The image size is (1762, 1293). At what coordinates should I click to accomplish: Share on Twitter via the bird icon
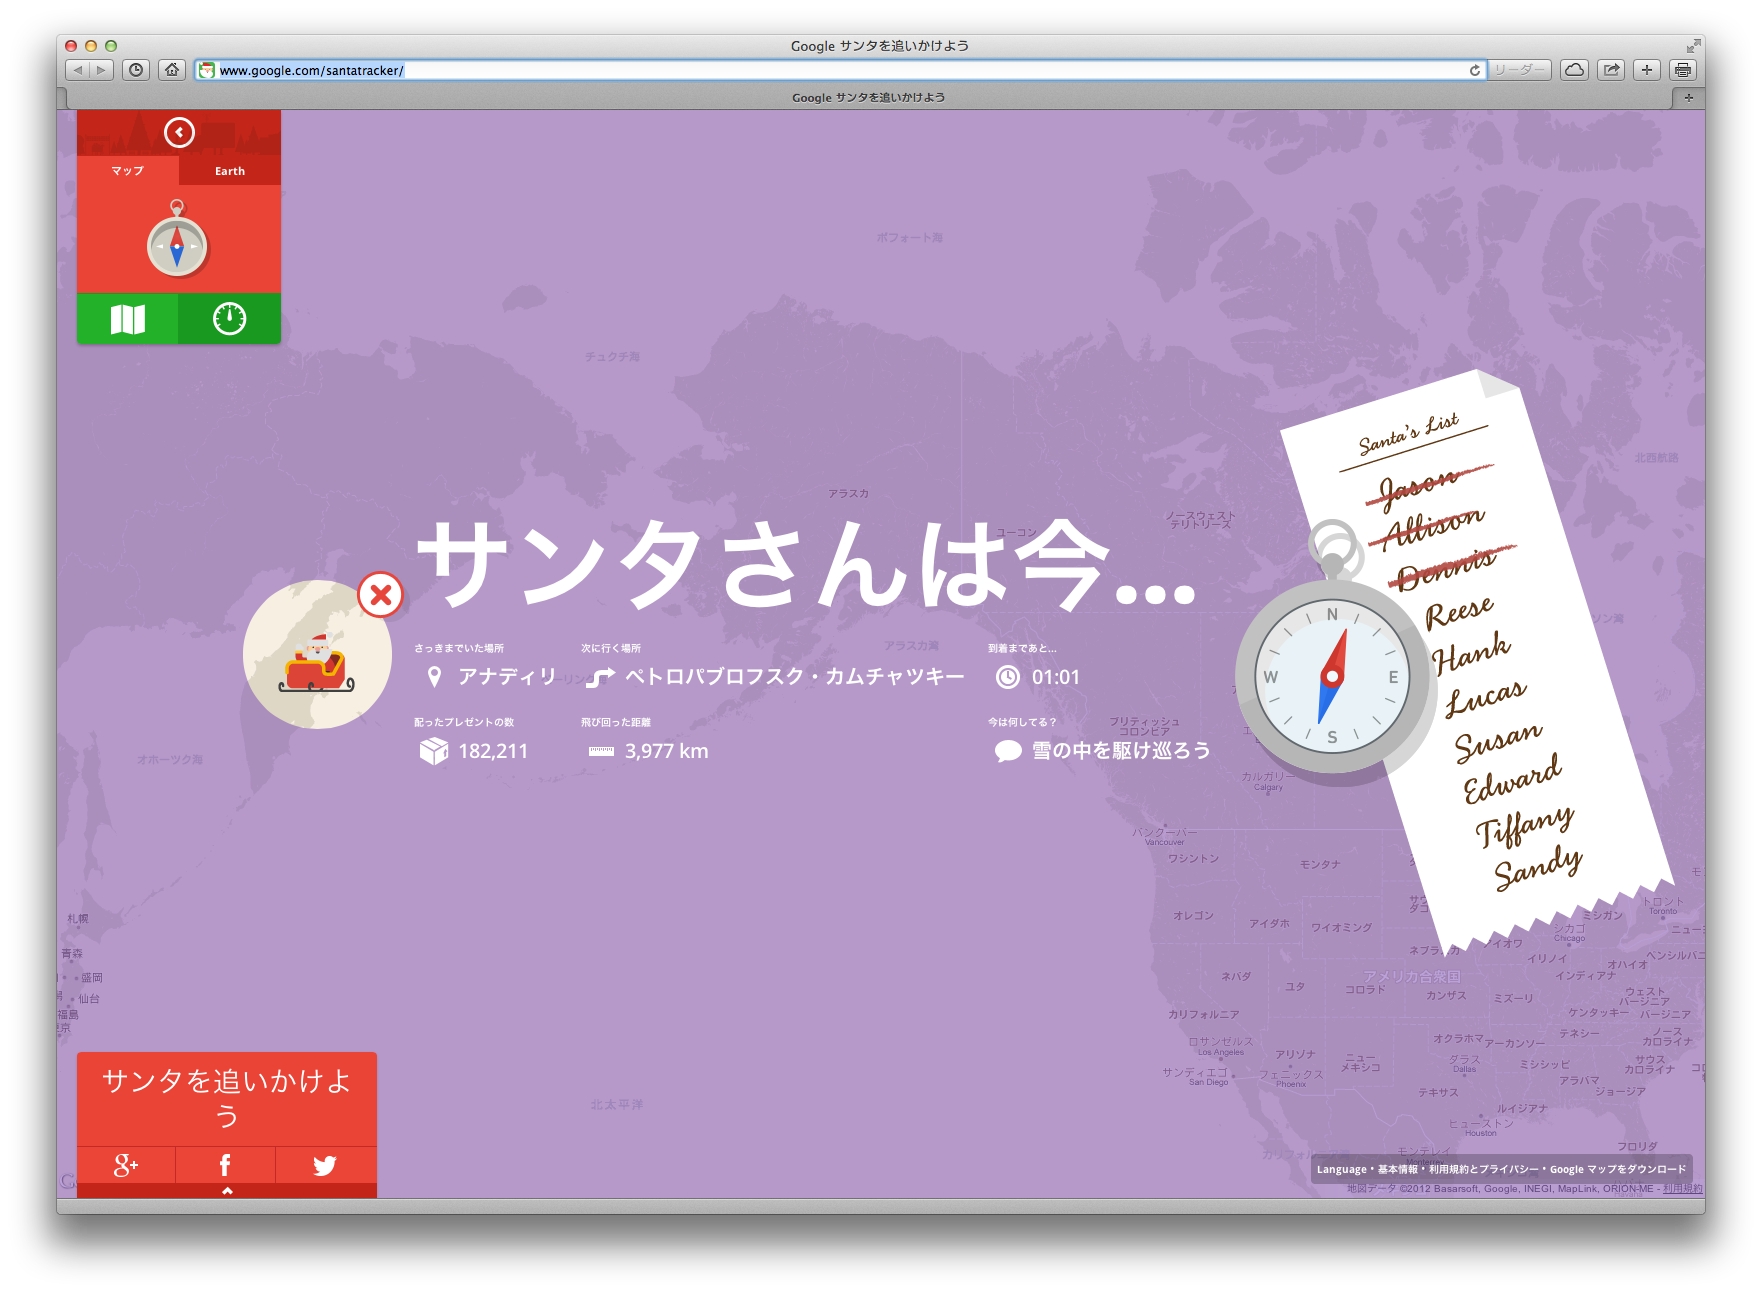pyautogui.click(x=325, y=1165)
